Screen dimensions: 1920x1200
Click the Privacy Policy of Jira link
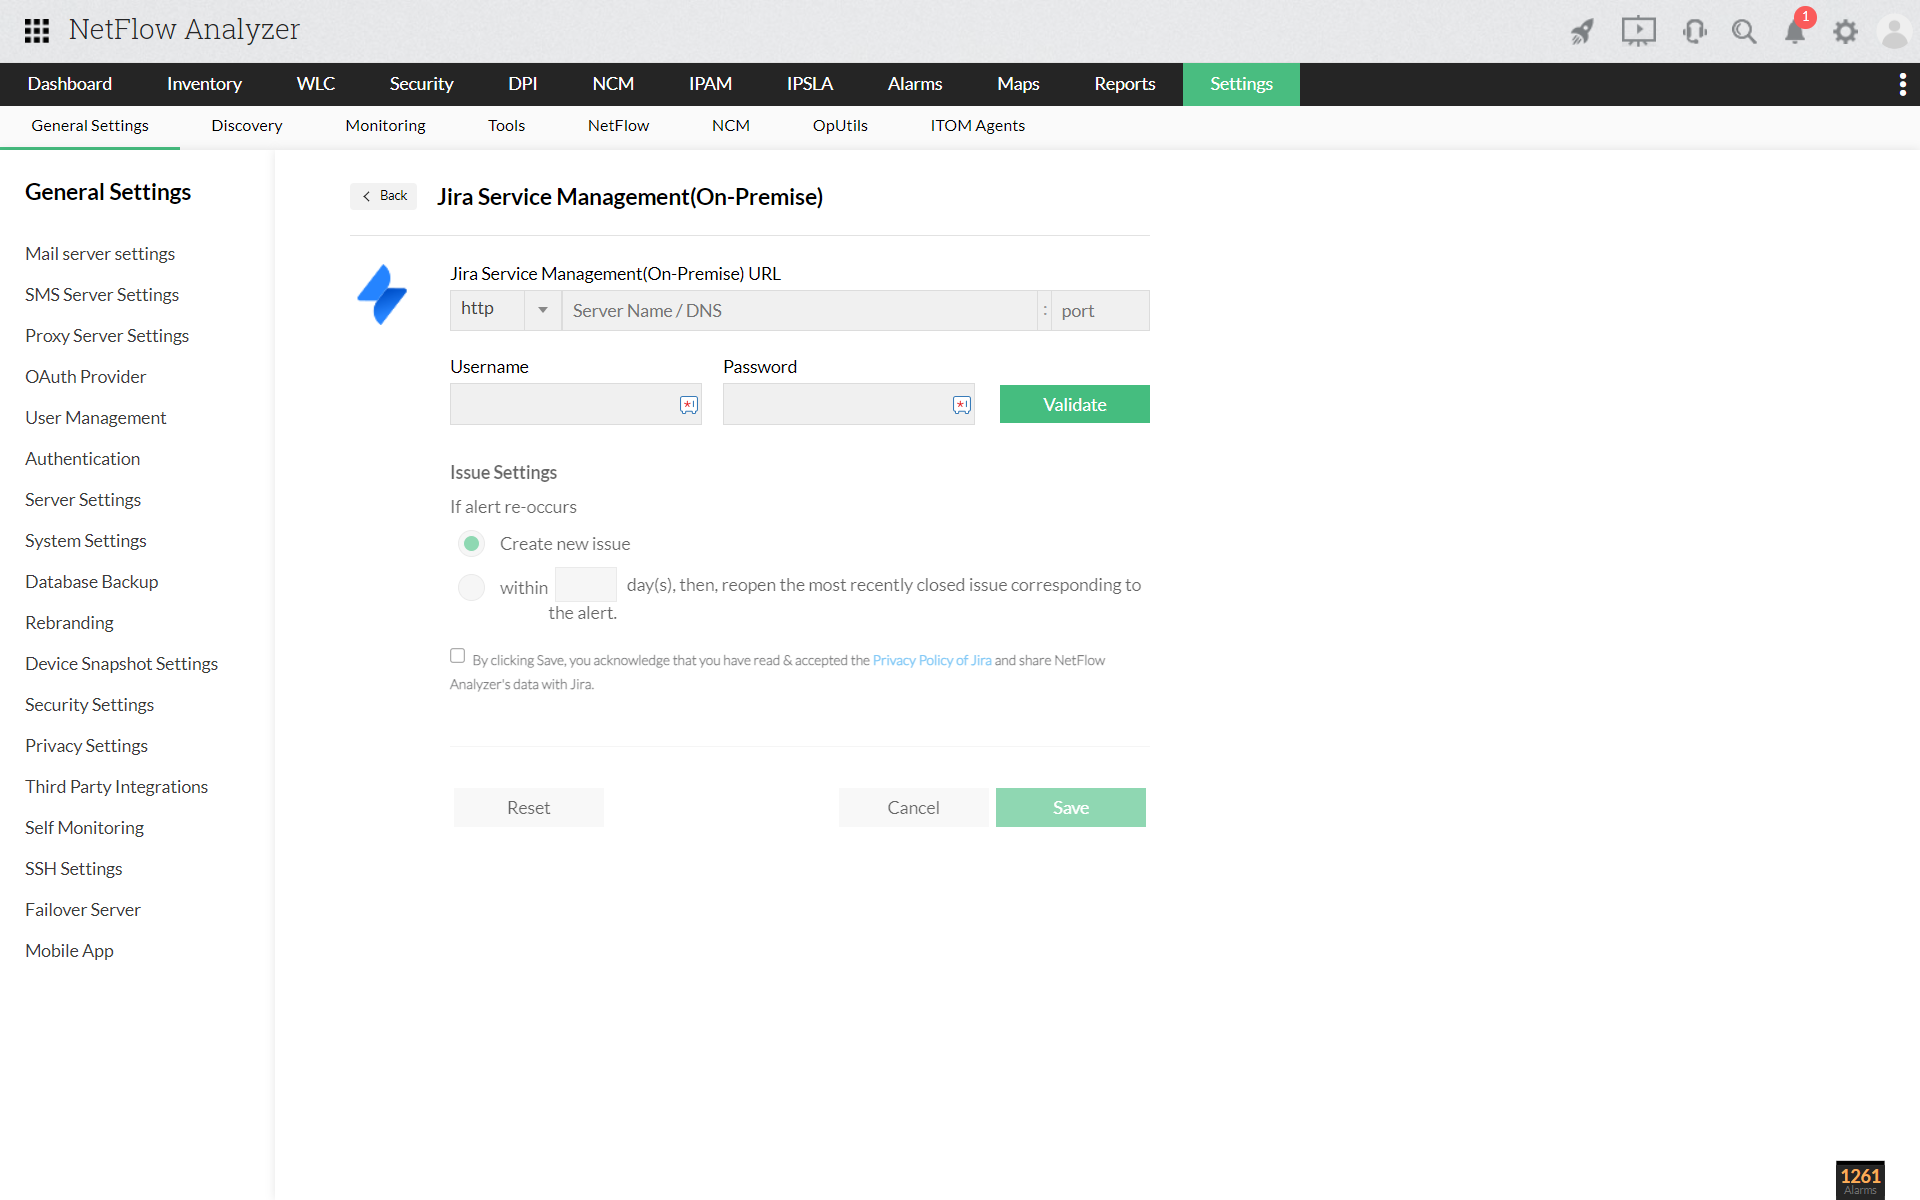pyautogui.click(x=932, y=661)
